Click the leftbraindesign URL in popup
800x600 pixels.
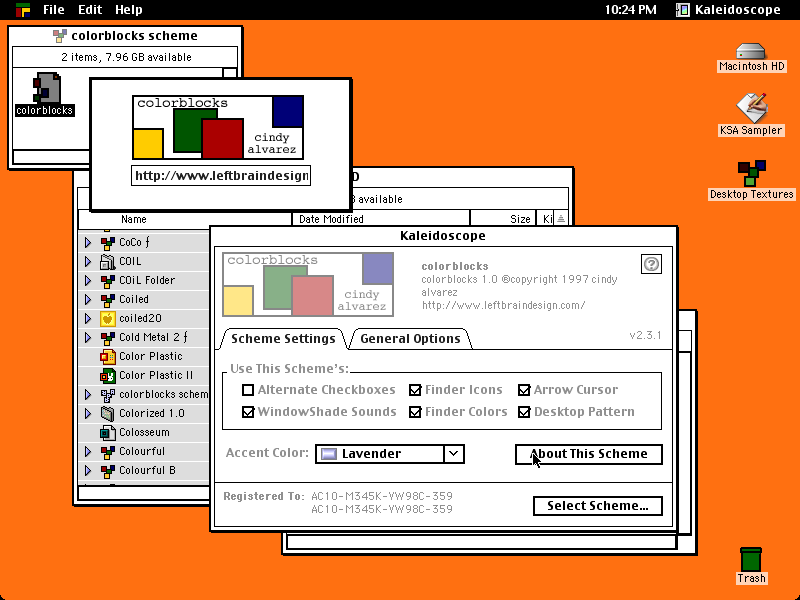(221, 176)
